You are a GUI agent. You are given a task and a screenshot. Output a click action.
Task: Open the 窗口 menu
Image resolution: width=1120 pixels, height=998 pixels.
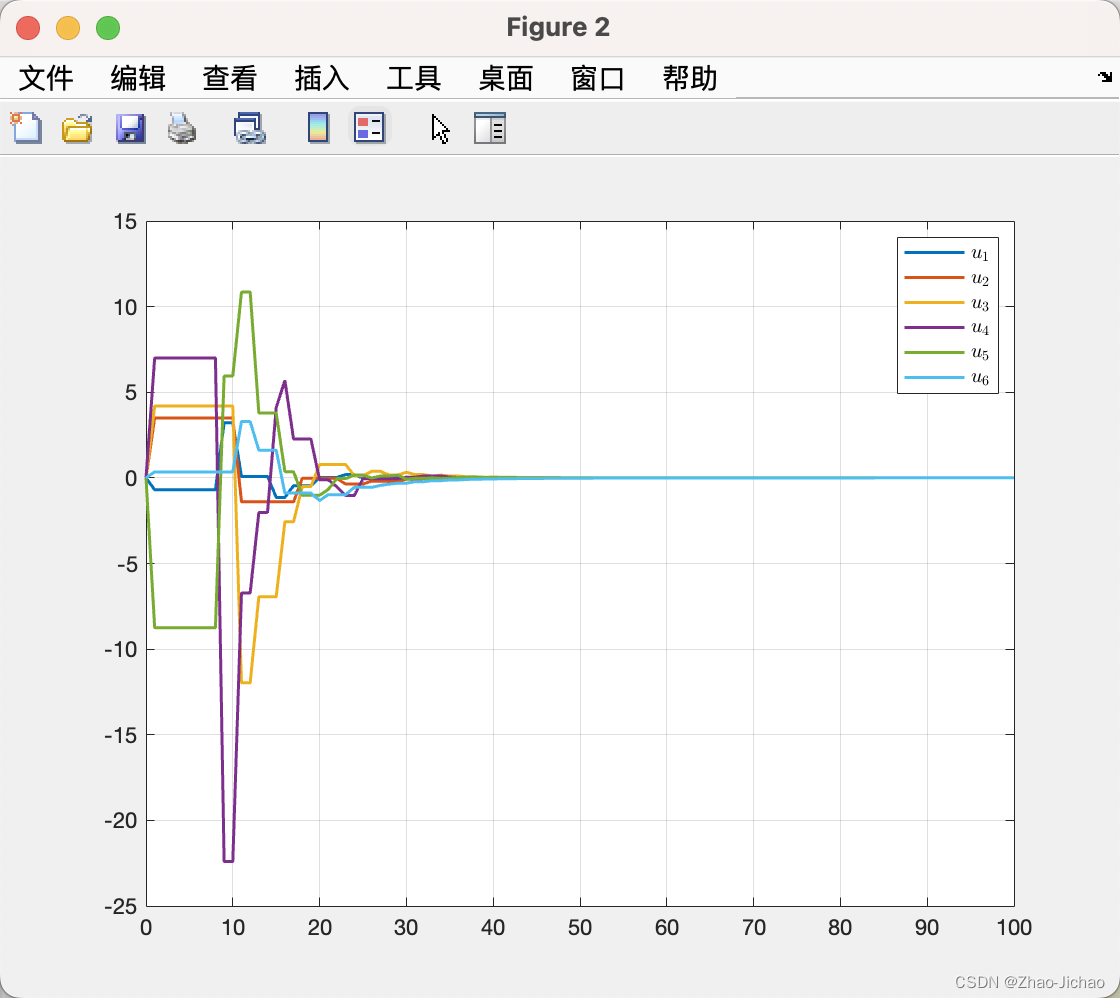click(x=599, y=78)
